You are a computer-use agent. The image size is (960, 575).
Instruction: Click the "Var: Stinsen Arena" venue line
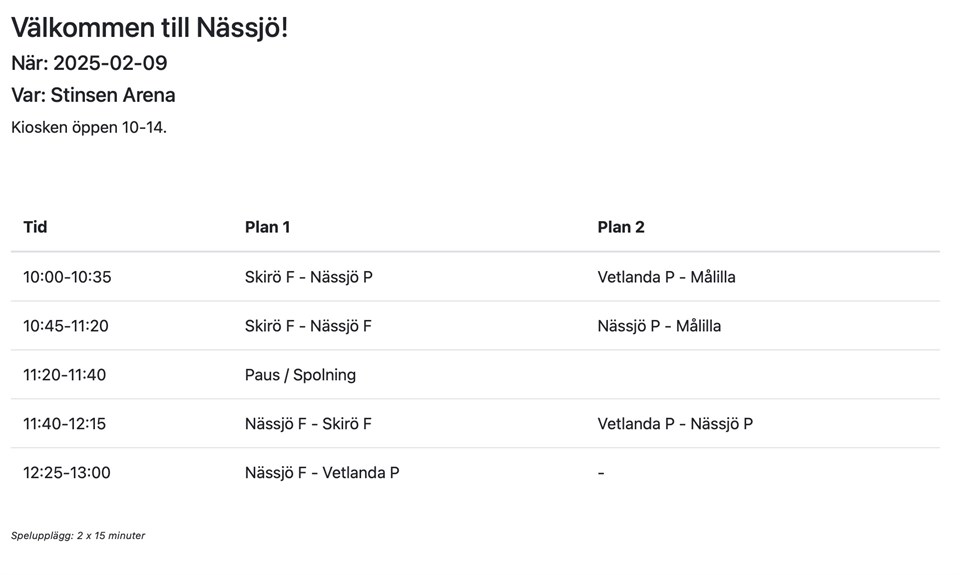(93, 95)
